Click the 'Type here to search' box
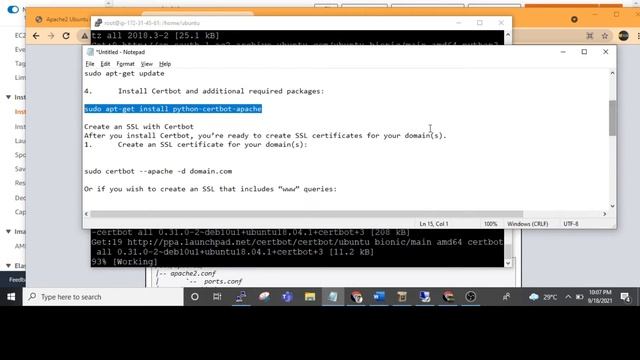The width and height of the screenshot is (640, 360). pos(103,297)
